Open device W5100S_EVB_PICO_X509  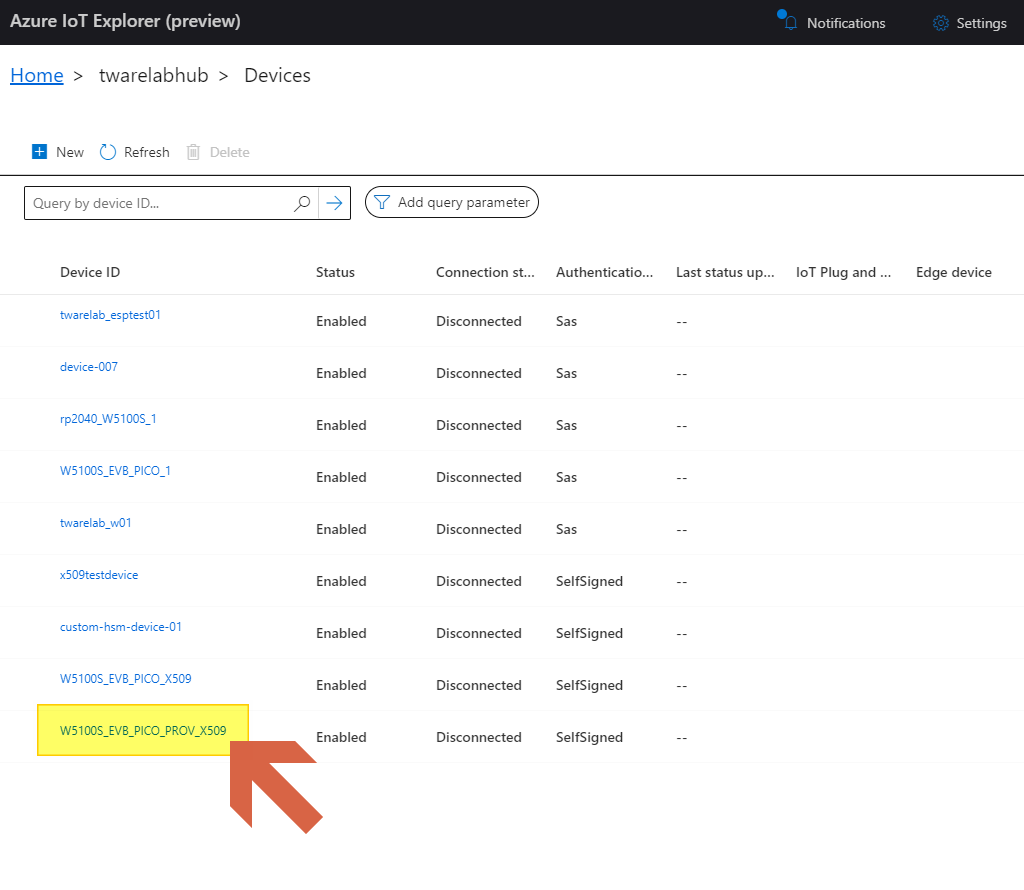click(x=126, y=678)
